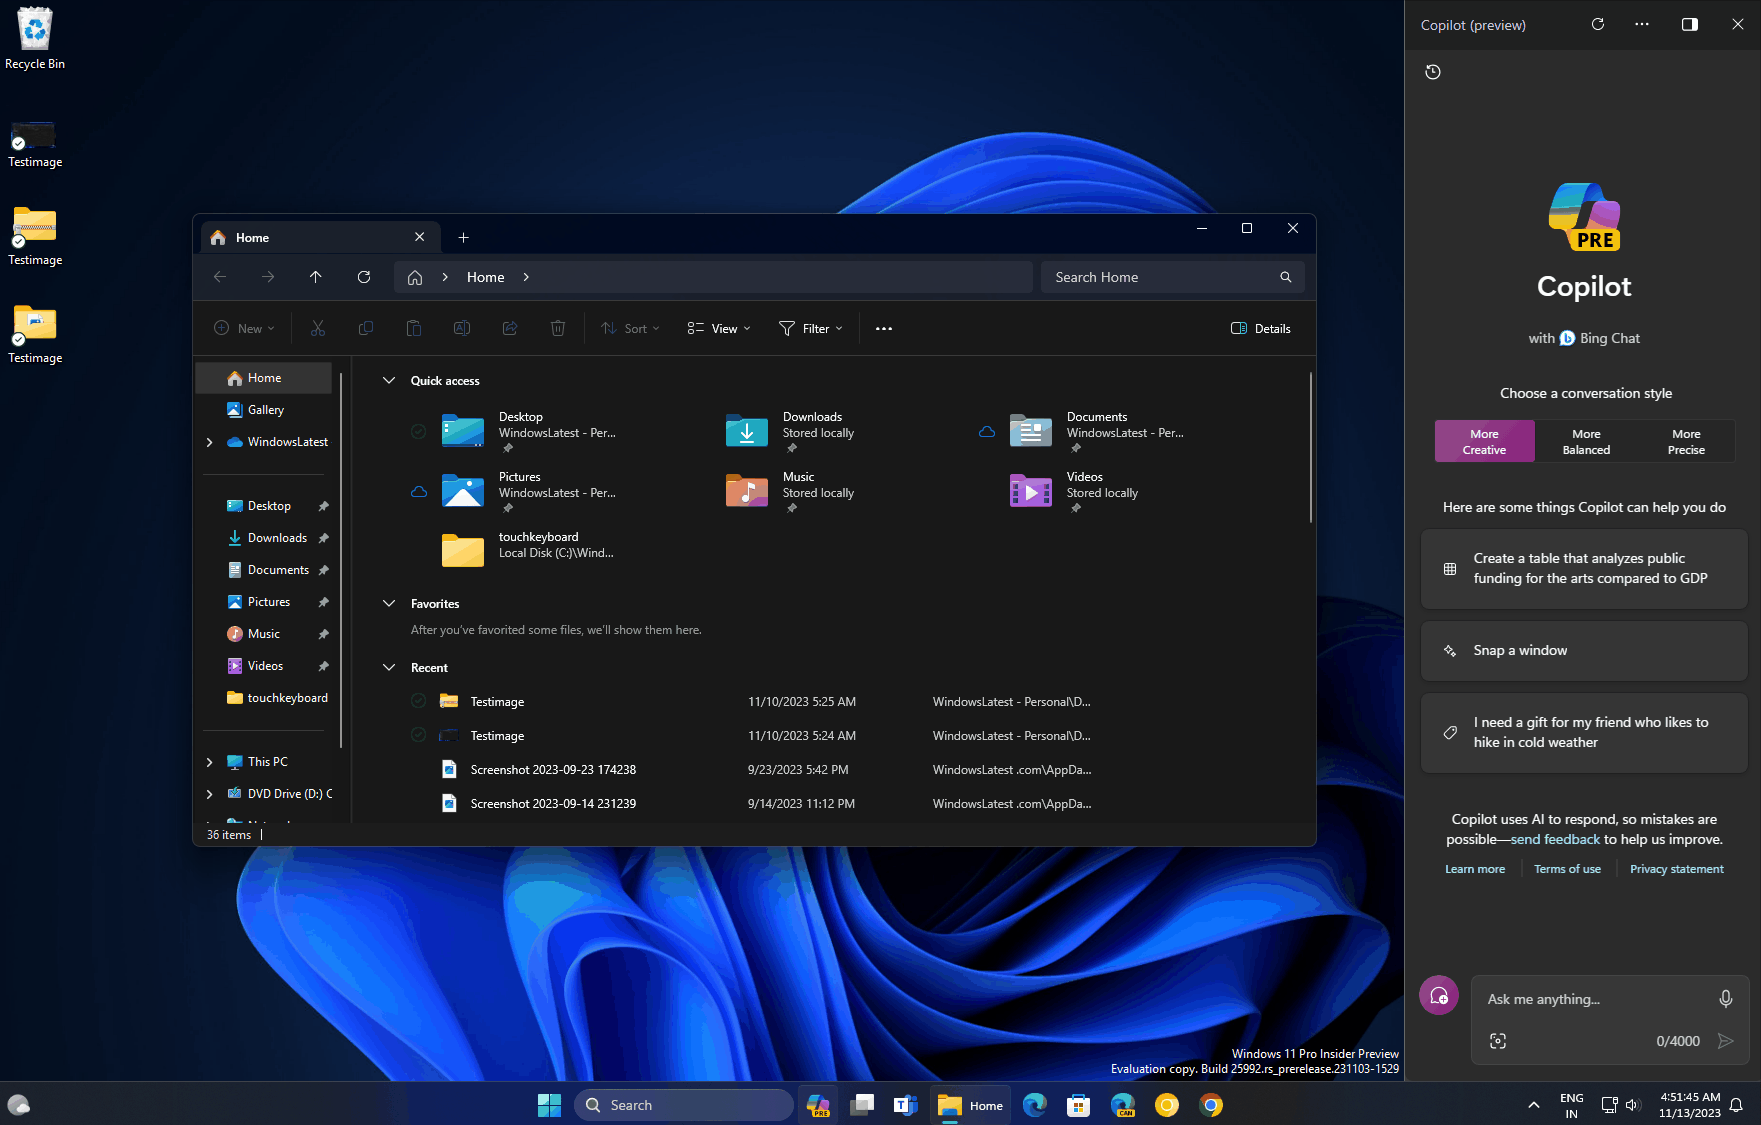Select More Balanced conversation style
Viewport: 1761px width, 1125px height.
coord(1586,441)
